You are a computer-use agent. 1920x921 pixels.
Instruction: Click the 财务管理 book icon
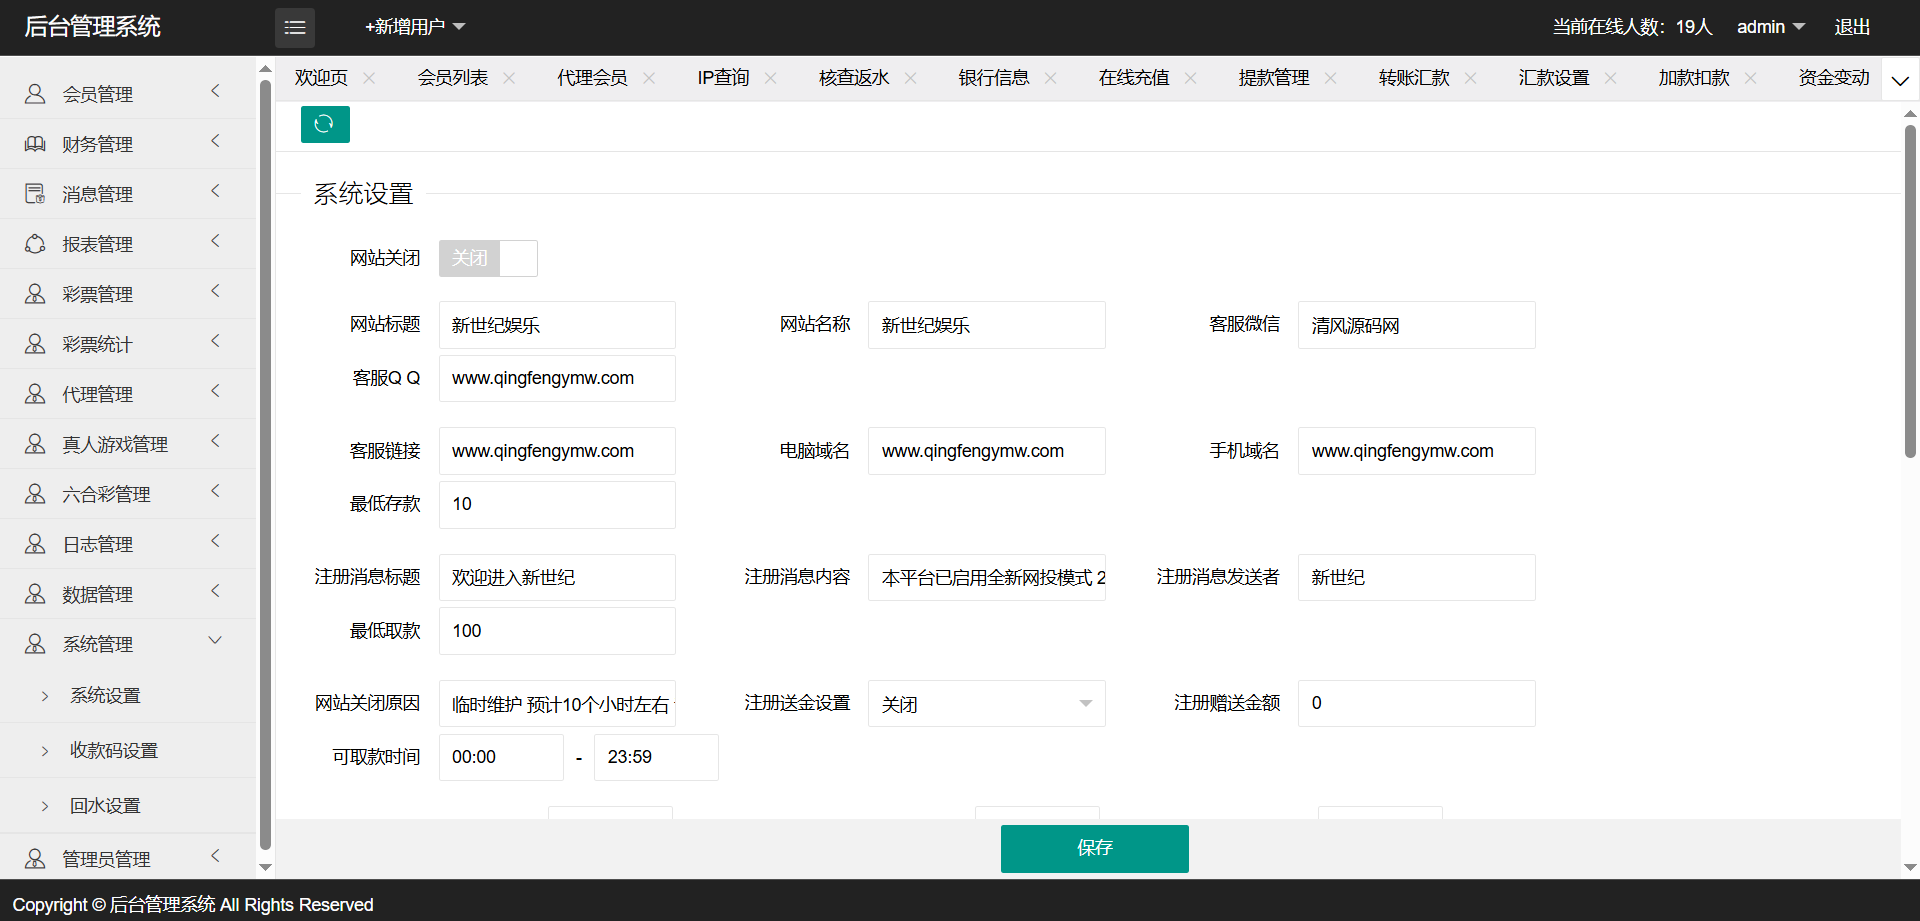[x=35, y=144]
